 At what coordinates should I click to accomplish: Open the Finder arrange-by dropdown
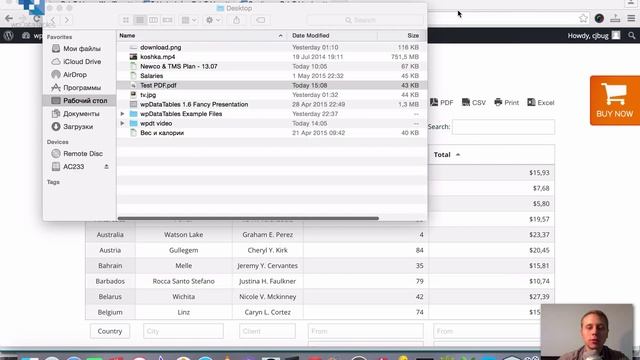189,20
